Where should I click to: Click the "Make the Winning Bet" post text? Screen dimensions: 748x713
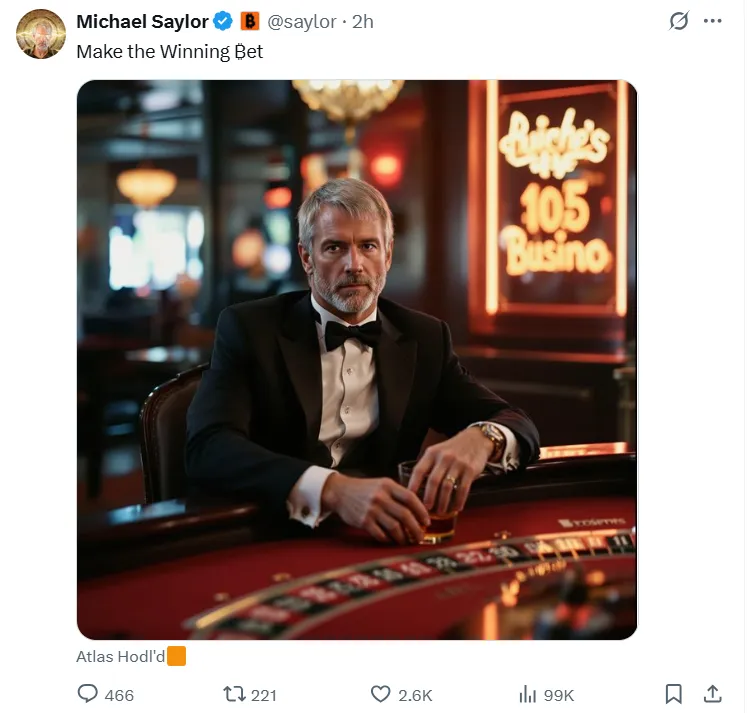point(169,51)
